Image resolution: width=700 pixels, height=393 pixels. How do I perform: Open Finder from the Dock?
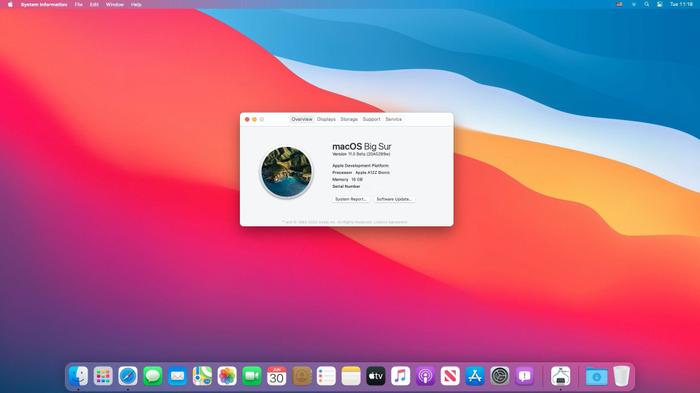tap(79, 376)
